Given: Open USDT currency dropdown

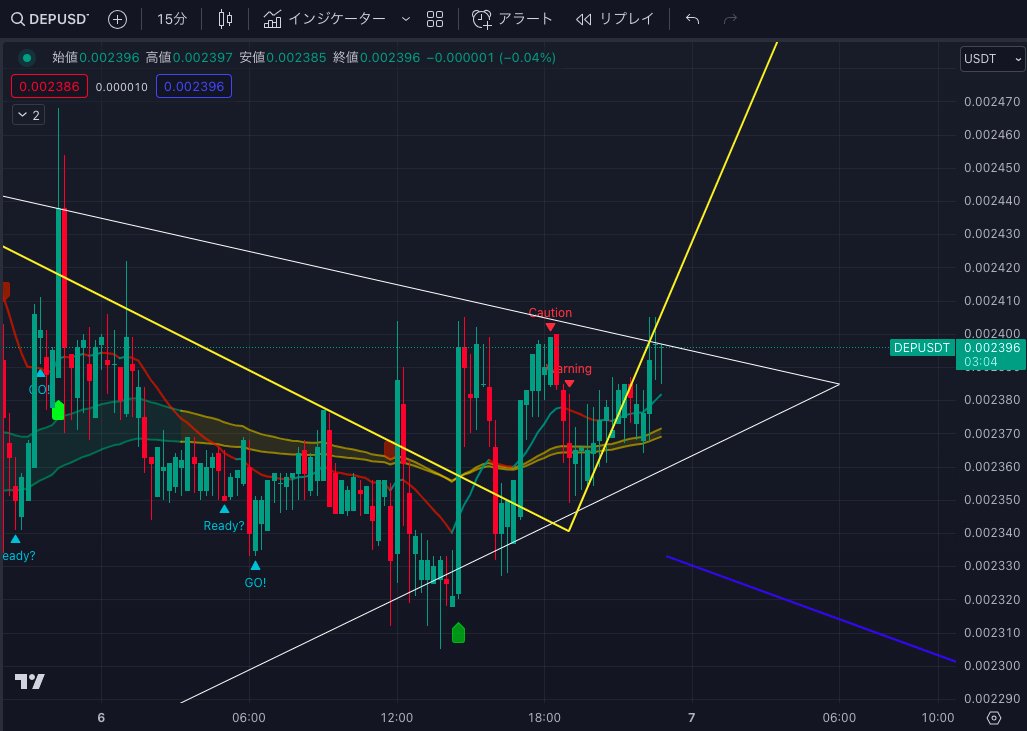Looking at the screenshot, I should pyautogui.click(x=992, y=59).
